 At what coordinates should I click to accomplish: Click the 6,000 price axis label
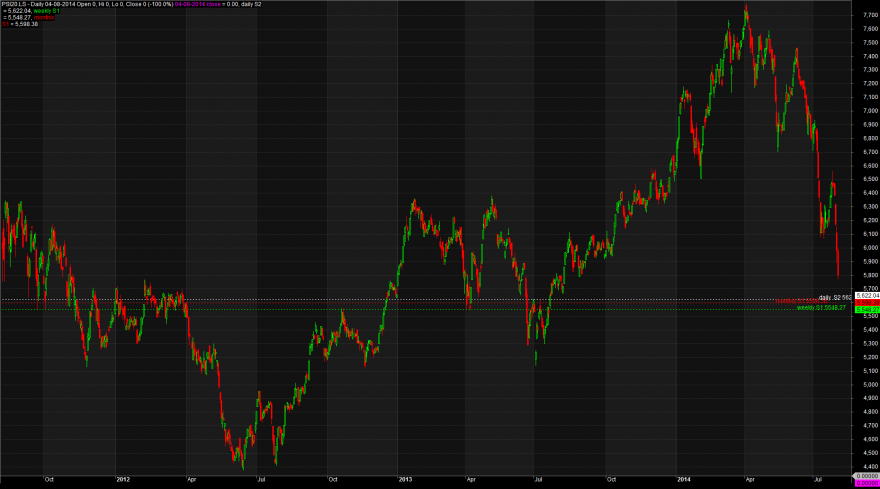point(870,248)
